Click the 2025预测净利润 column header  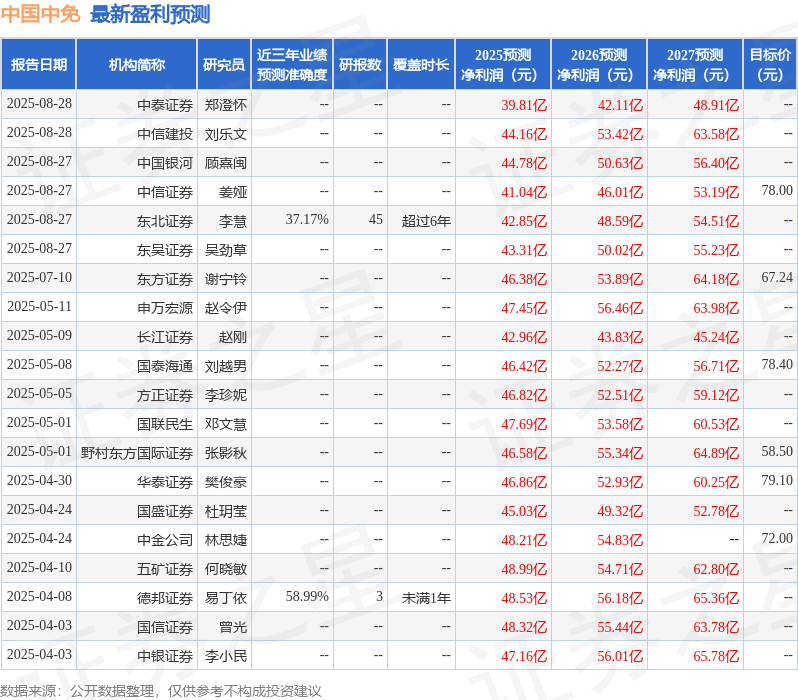(503, 65)
